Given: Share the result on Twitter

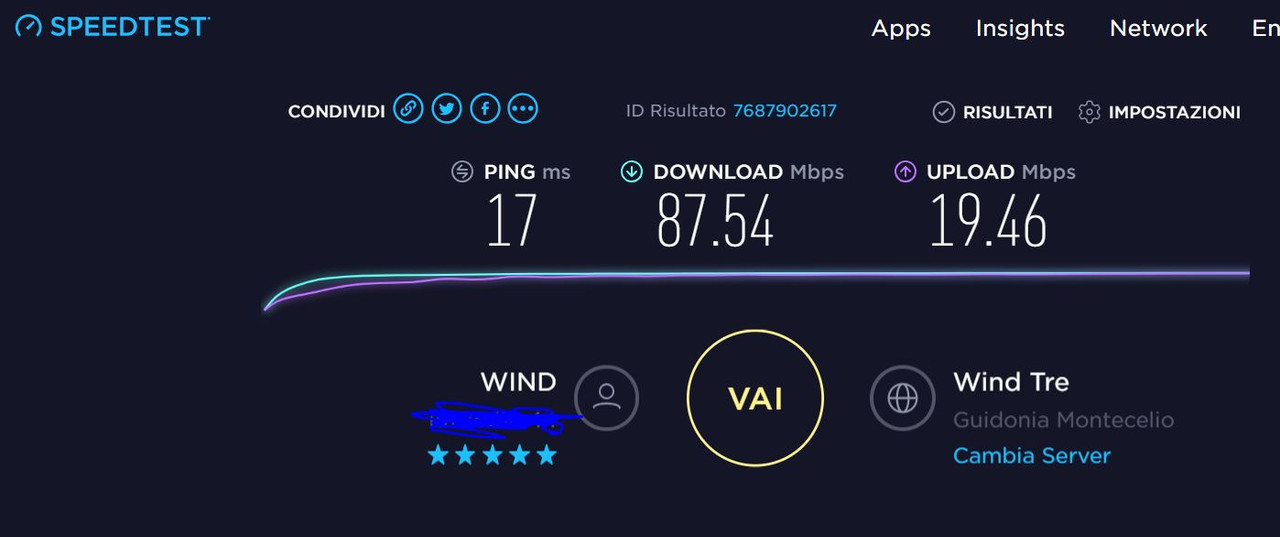Looking at the screenshot, I should (446, 108).
